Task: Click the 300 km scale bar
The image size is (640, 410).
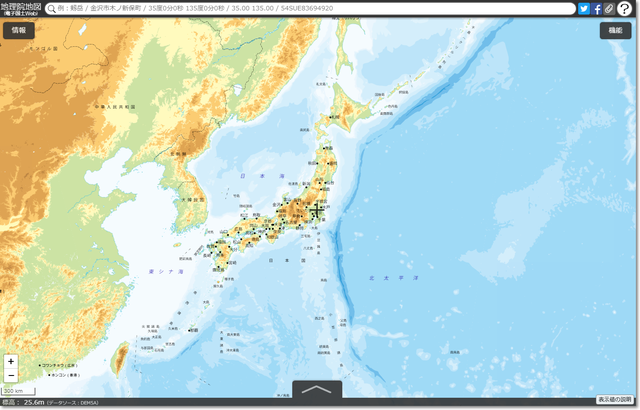Action: 14,390
